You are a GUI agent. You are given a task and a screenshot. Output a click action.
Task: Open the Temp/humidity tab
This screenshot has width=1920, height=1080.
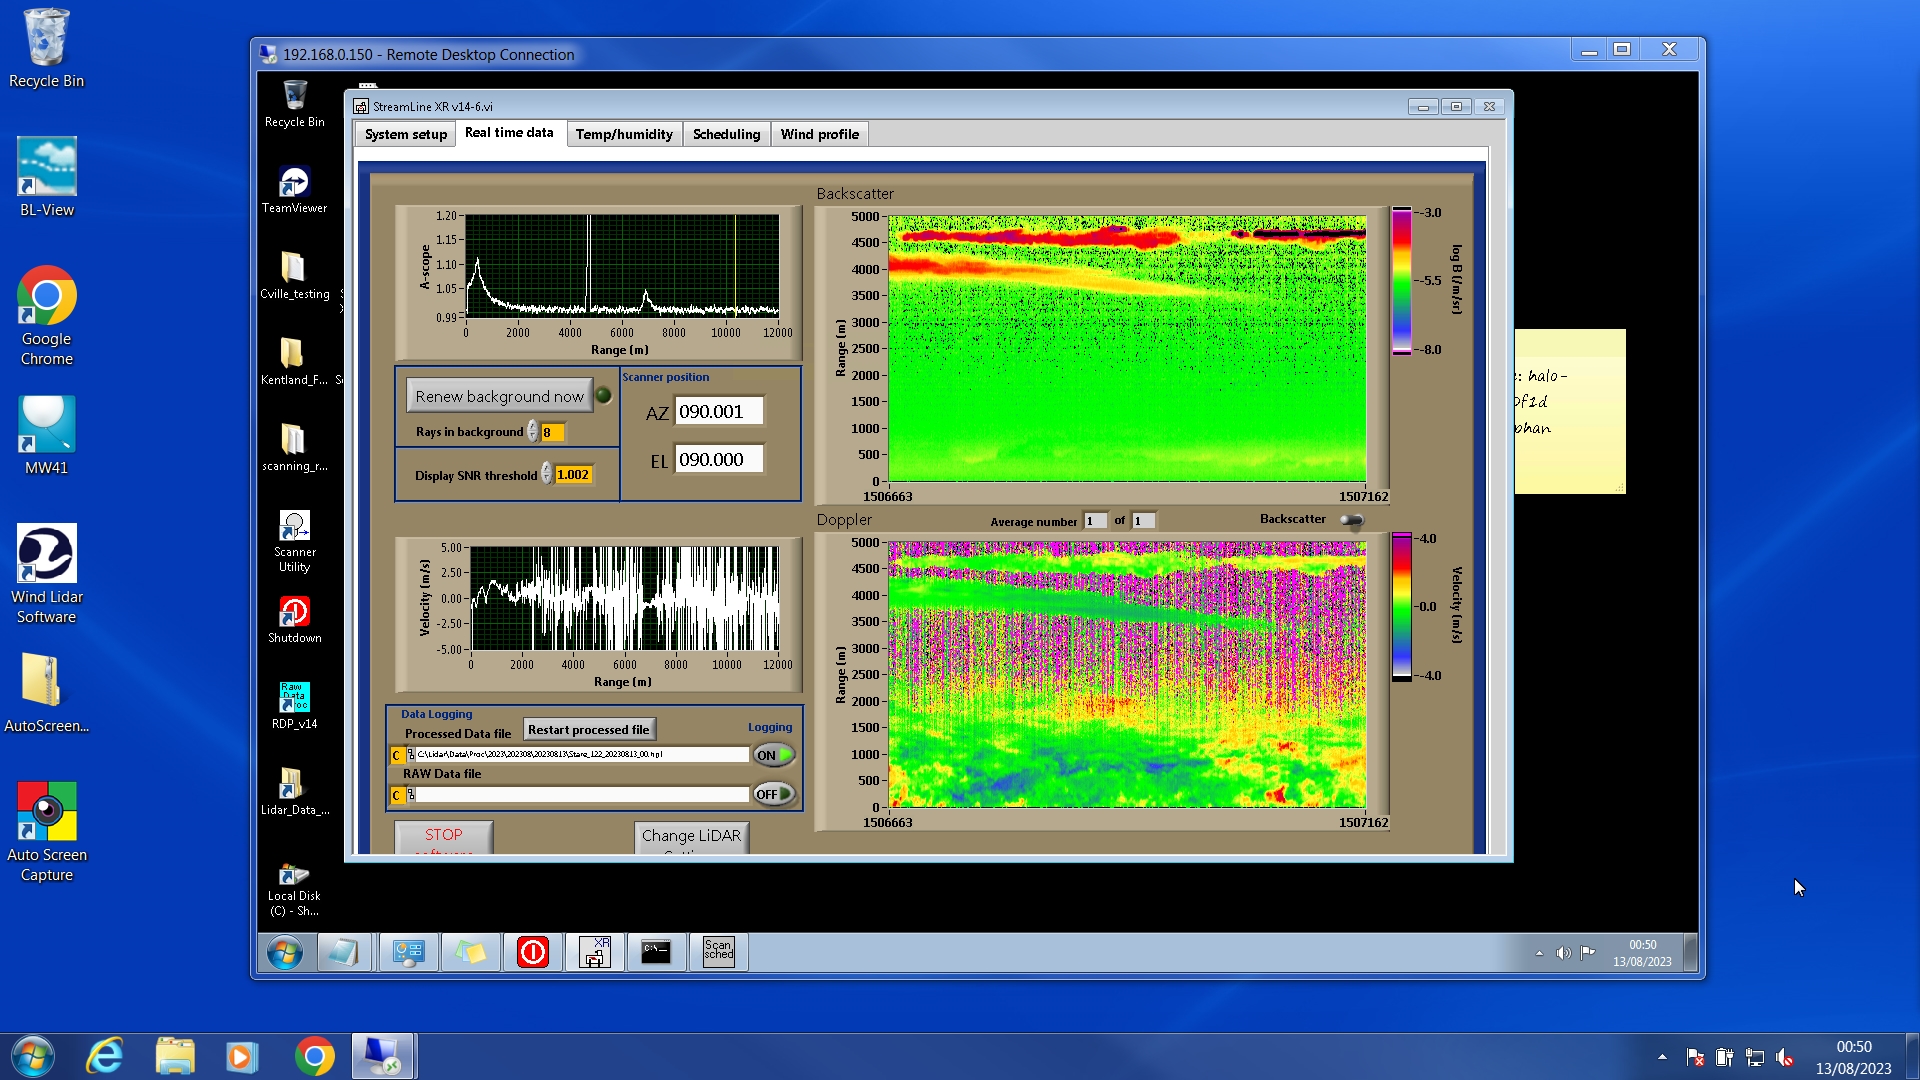[624, 134]
